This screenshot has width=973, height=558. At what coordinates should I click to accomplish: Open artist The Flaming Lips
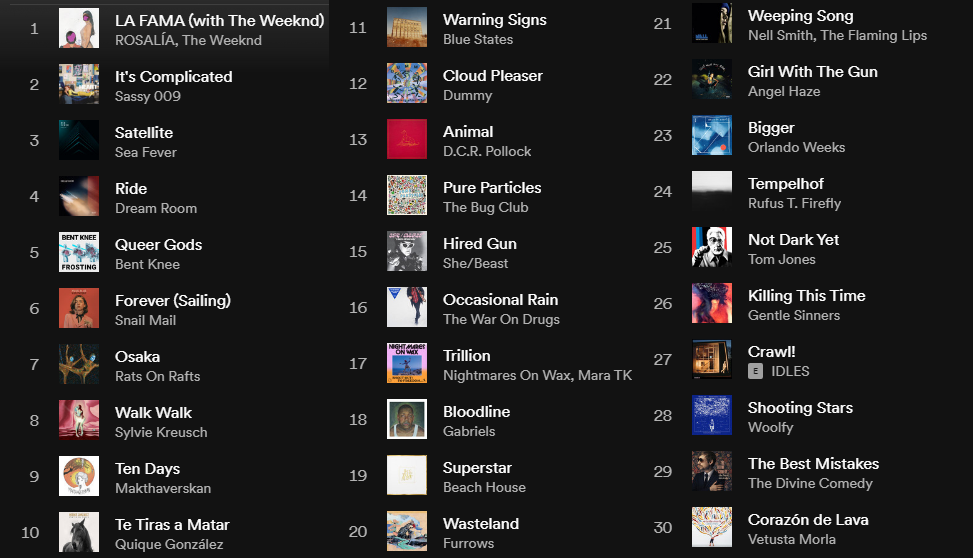coord(874,36)
